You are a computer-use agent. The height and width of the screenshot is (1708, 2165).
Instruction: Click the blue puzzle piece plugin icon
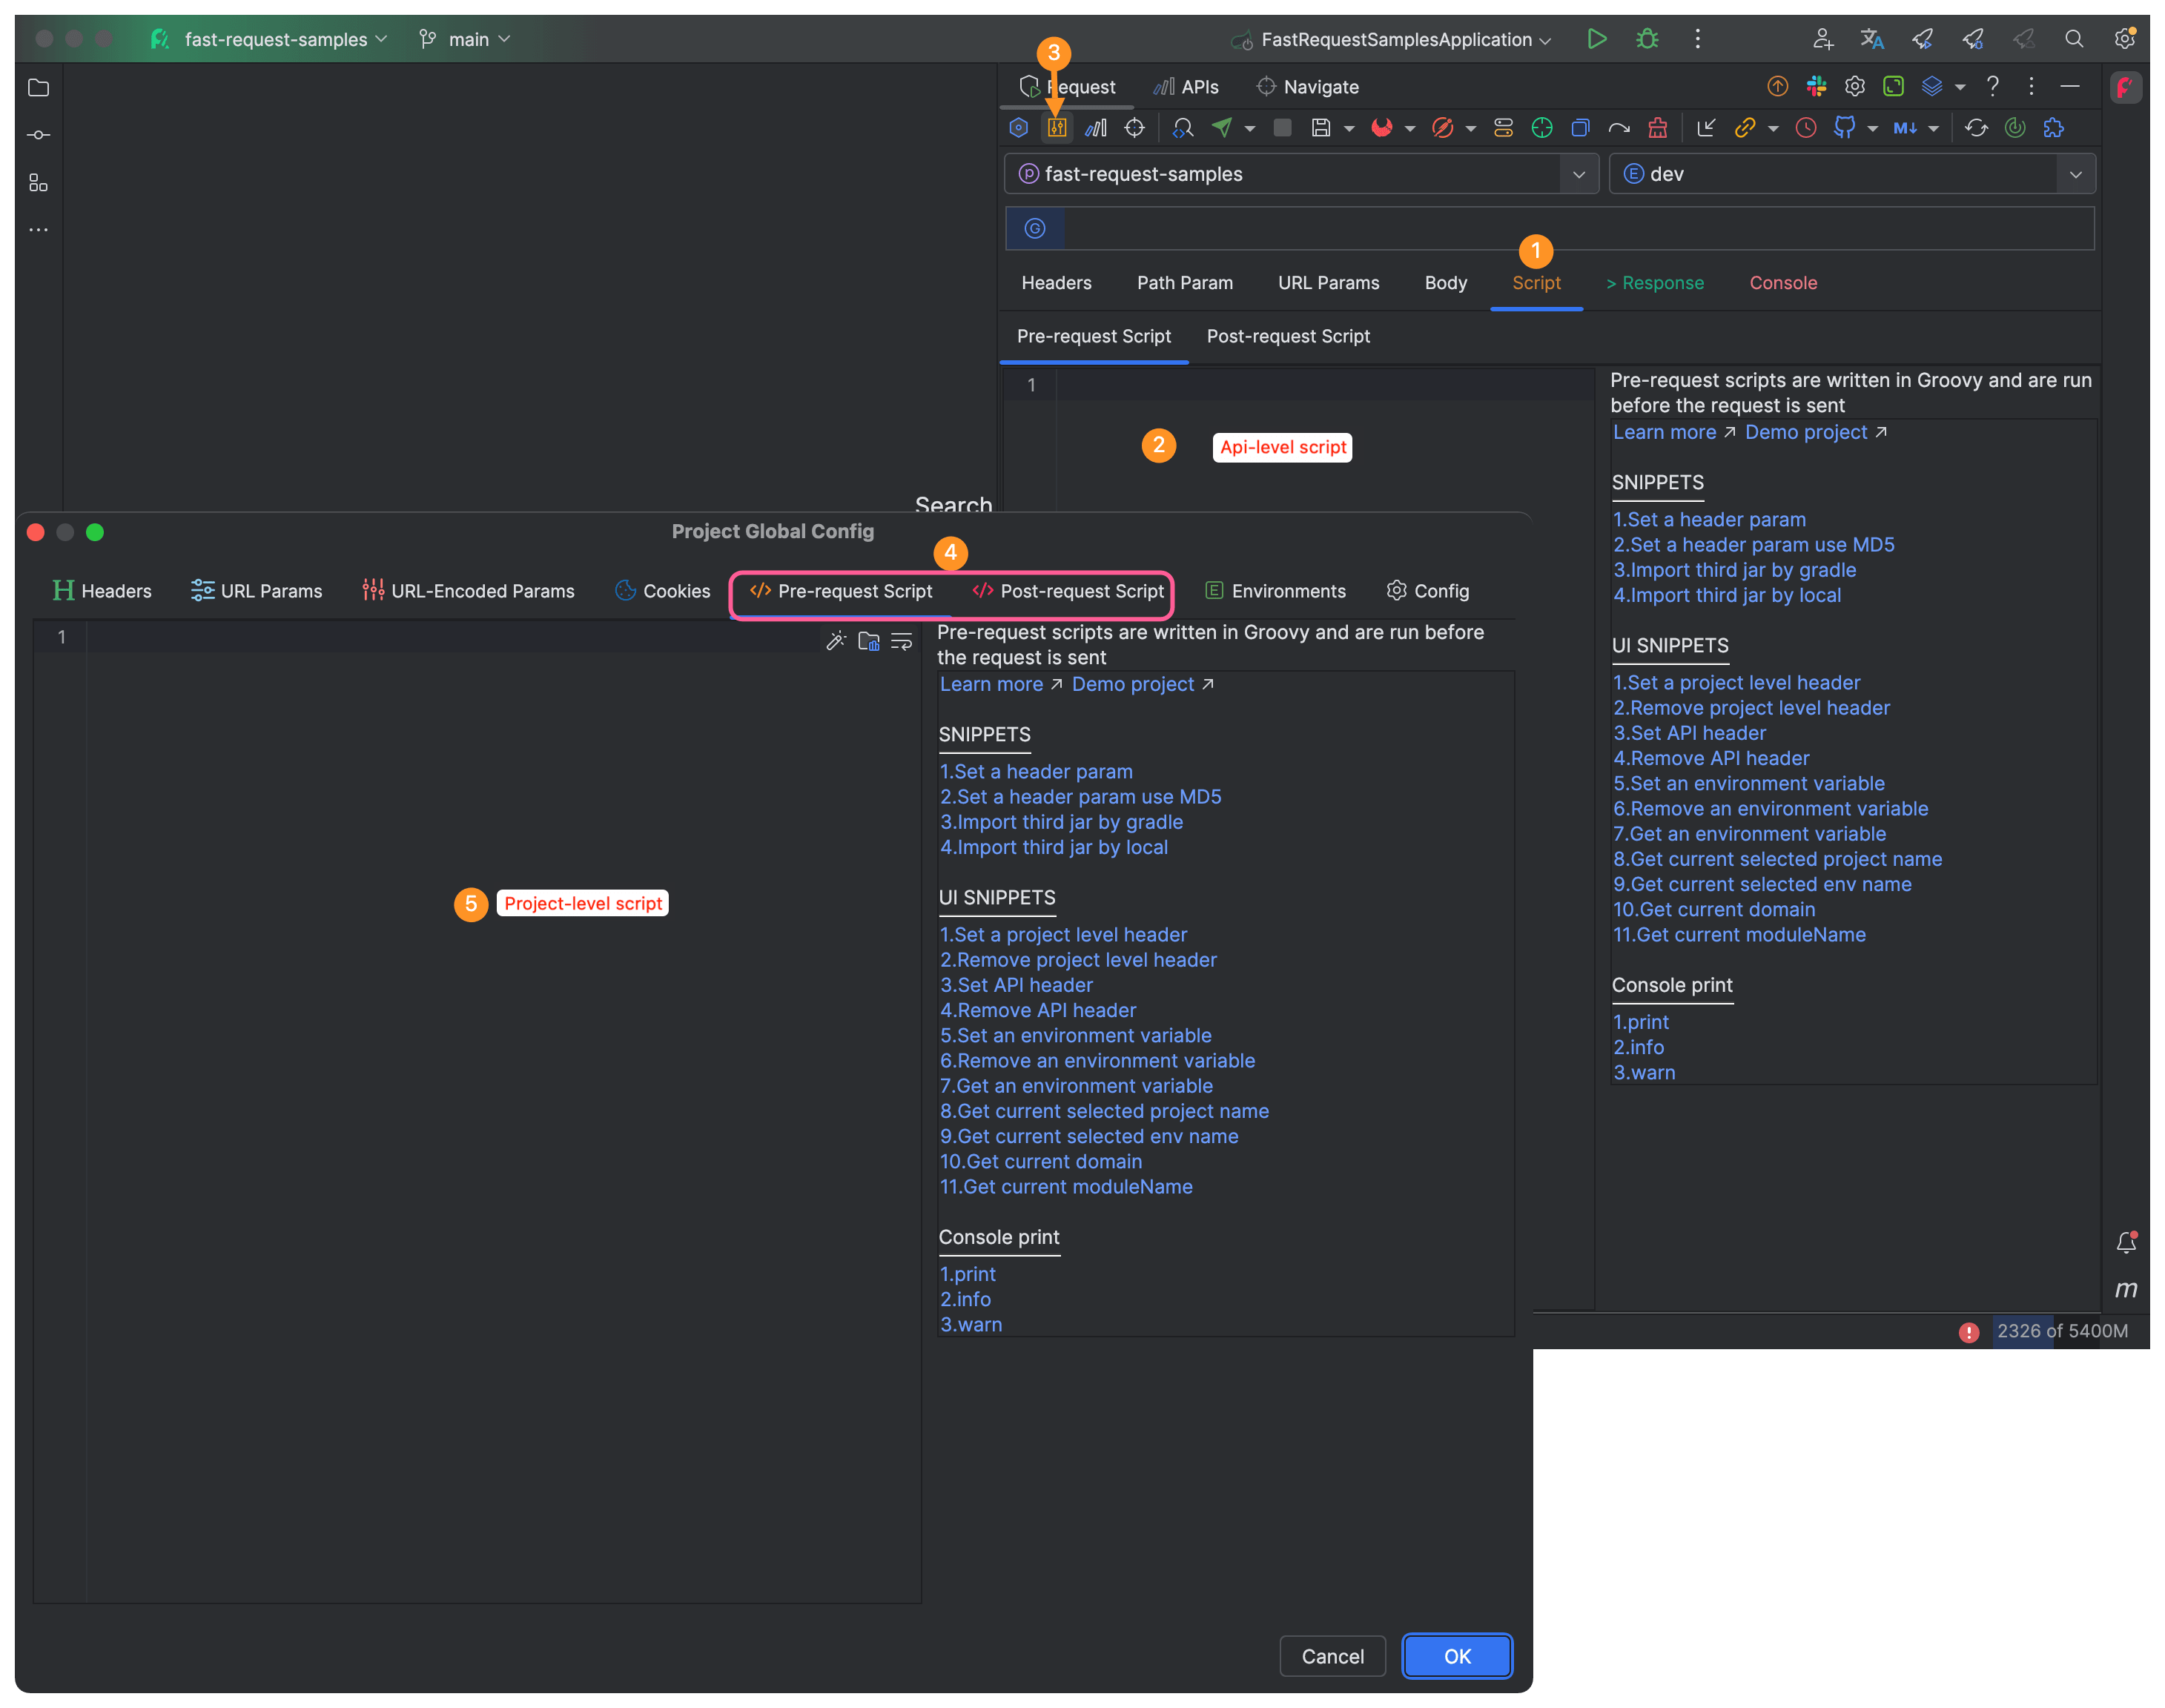(2053, 128)
